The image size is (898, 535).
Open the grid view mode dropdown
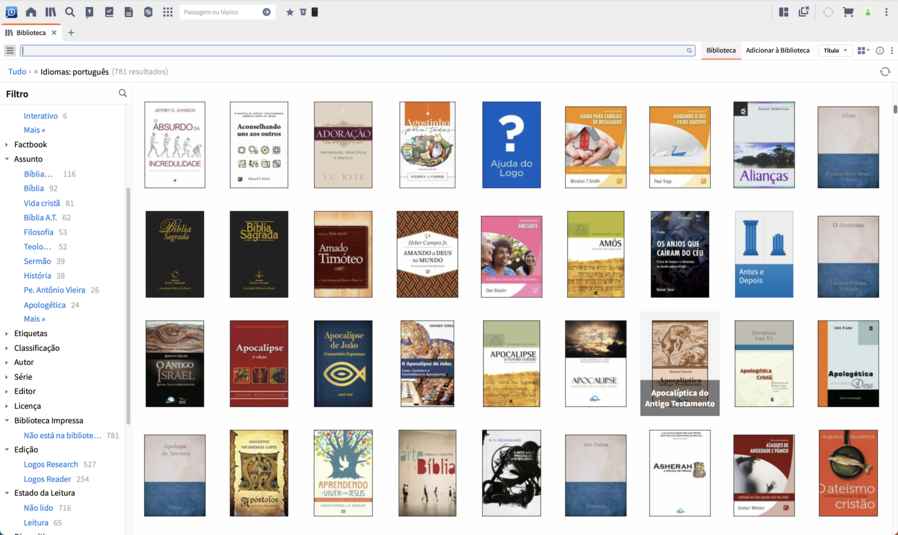tap(863, 50)
